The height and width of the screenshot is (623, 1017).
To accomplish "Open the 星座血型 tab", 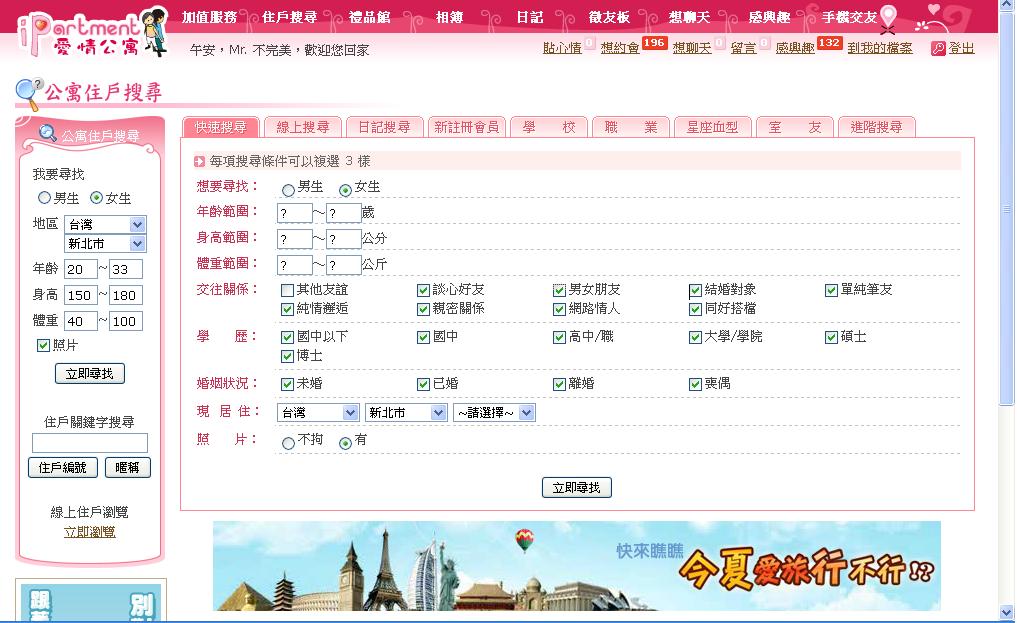I will tap(711, 127).
